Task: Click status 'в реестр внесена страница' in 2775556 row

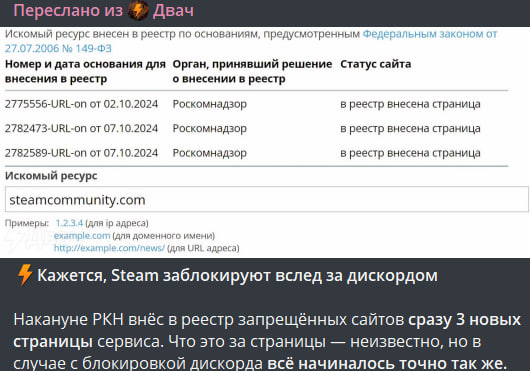Action: tap(410, 104)
